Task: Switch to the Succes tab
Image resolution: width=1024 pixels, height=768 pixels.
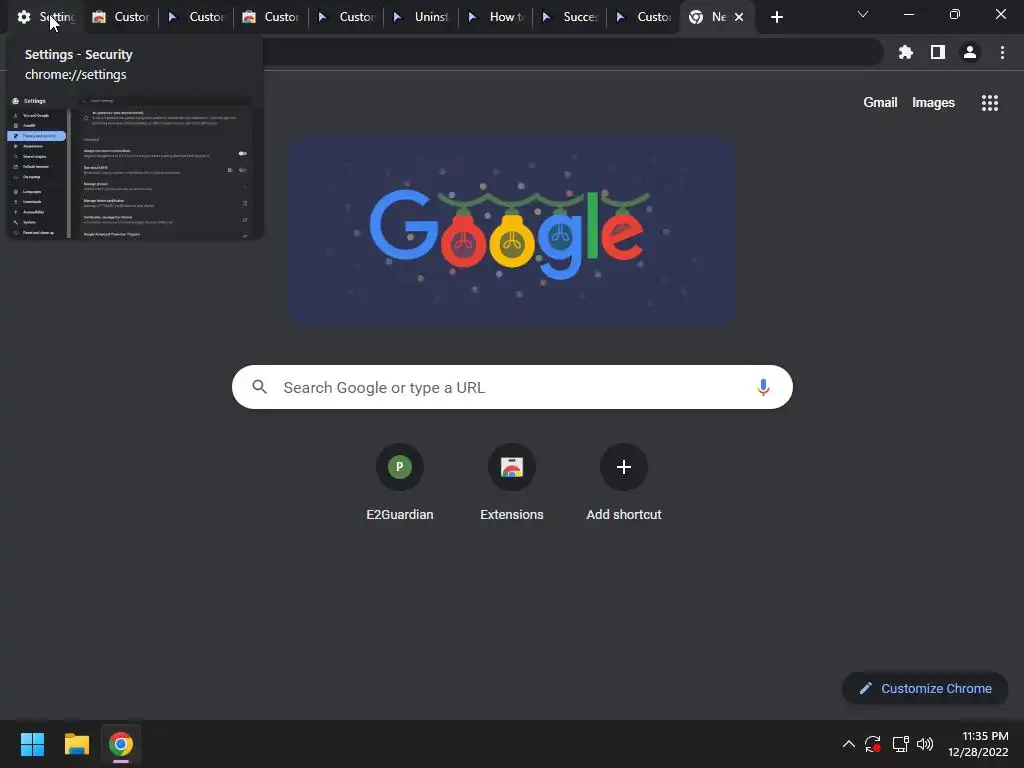Action: [x=571, y=17]
